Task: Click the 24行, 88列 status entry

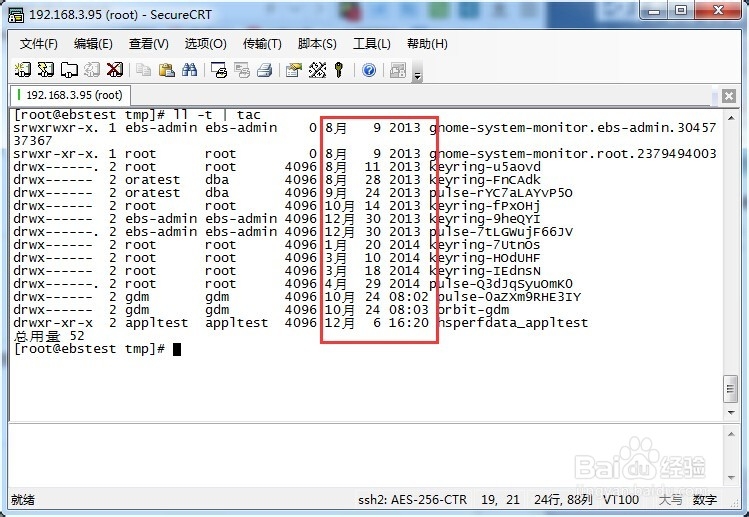Action: (x=563, y=500)
